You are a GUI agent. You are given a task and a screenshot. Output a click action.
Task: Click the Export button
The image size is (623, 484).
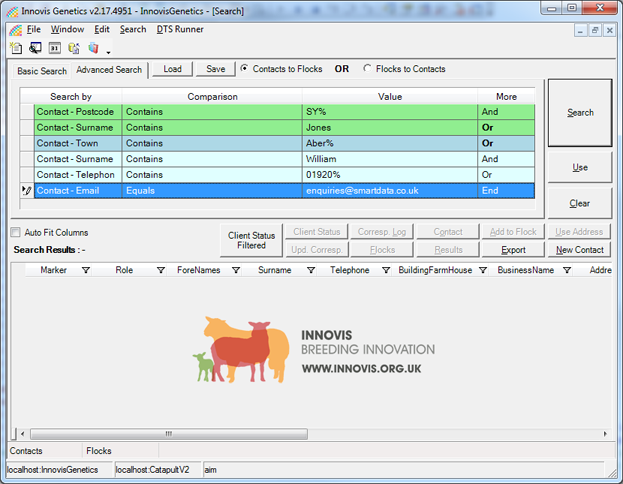513,250
